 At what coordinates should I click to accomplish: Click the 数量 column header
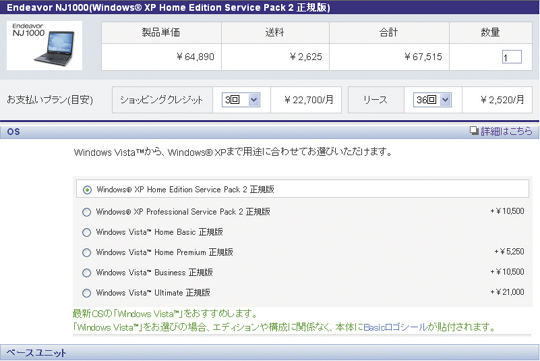[490, 33]
